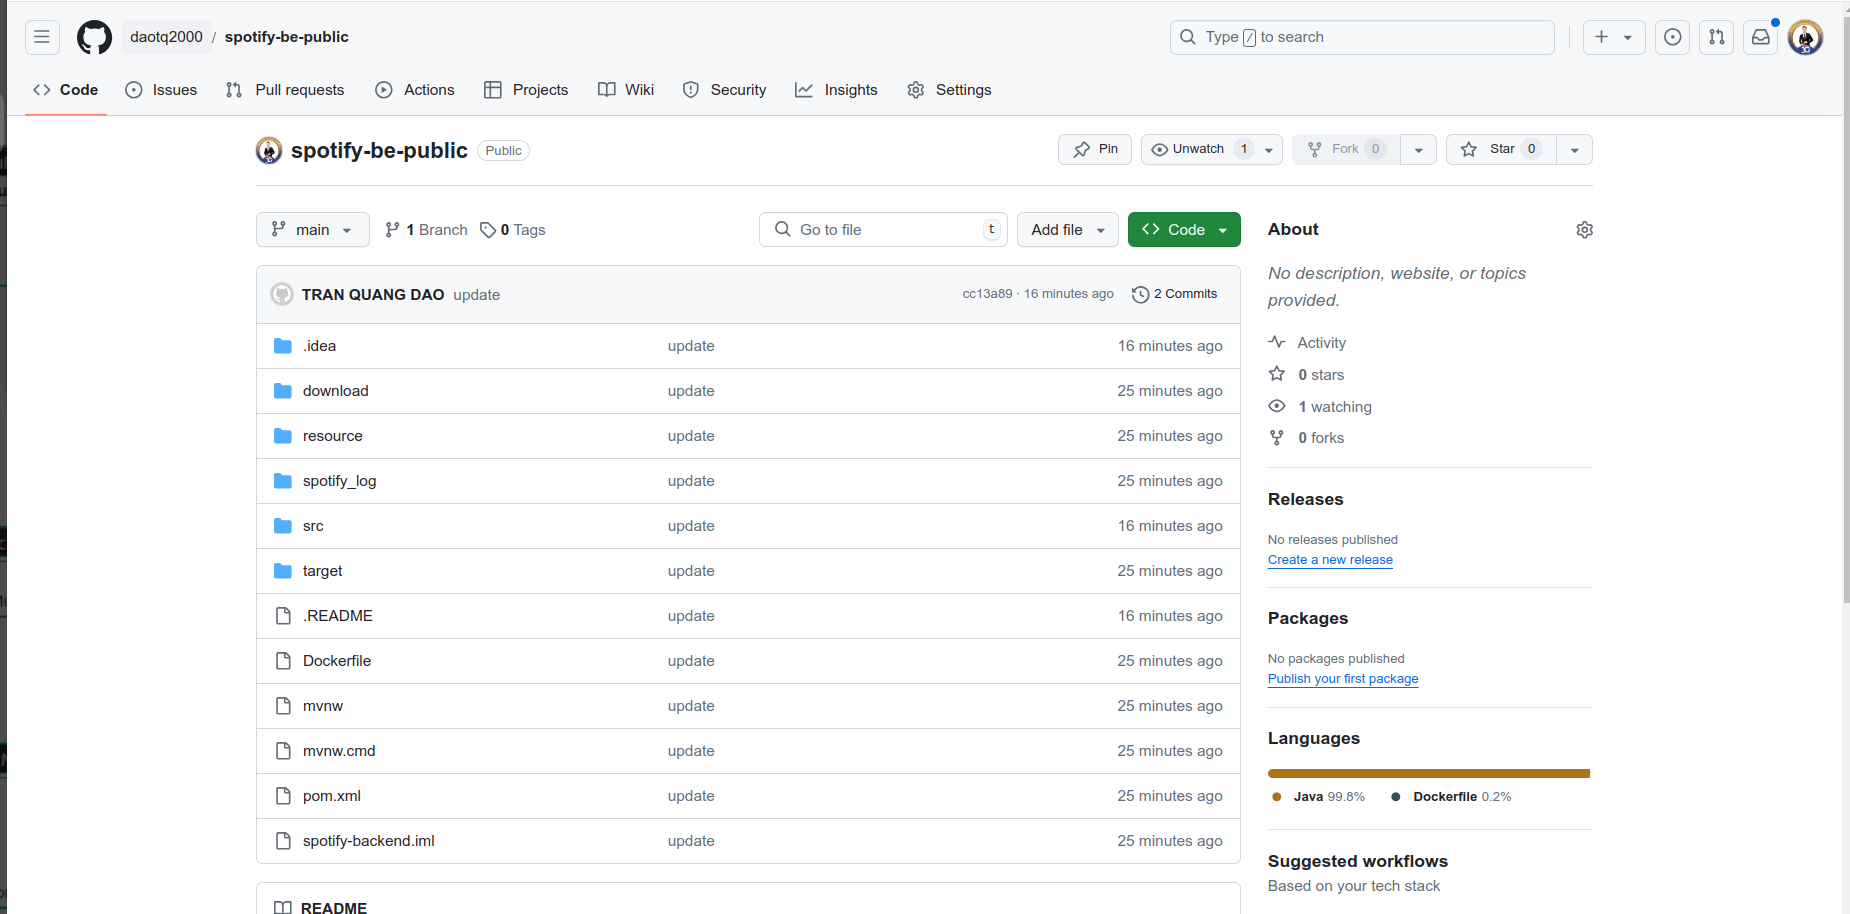The image size is (1850, 914).
Task: Open the user profile avatar menu
Action: [x=1805, y=37]
